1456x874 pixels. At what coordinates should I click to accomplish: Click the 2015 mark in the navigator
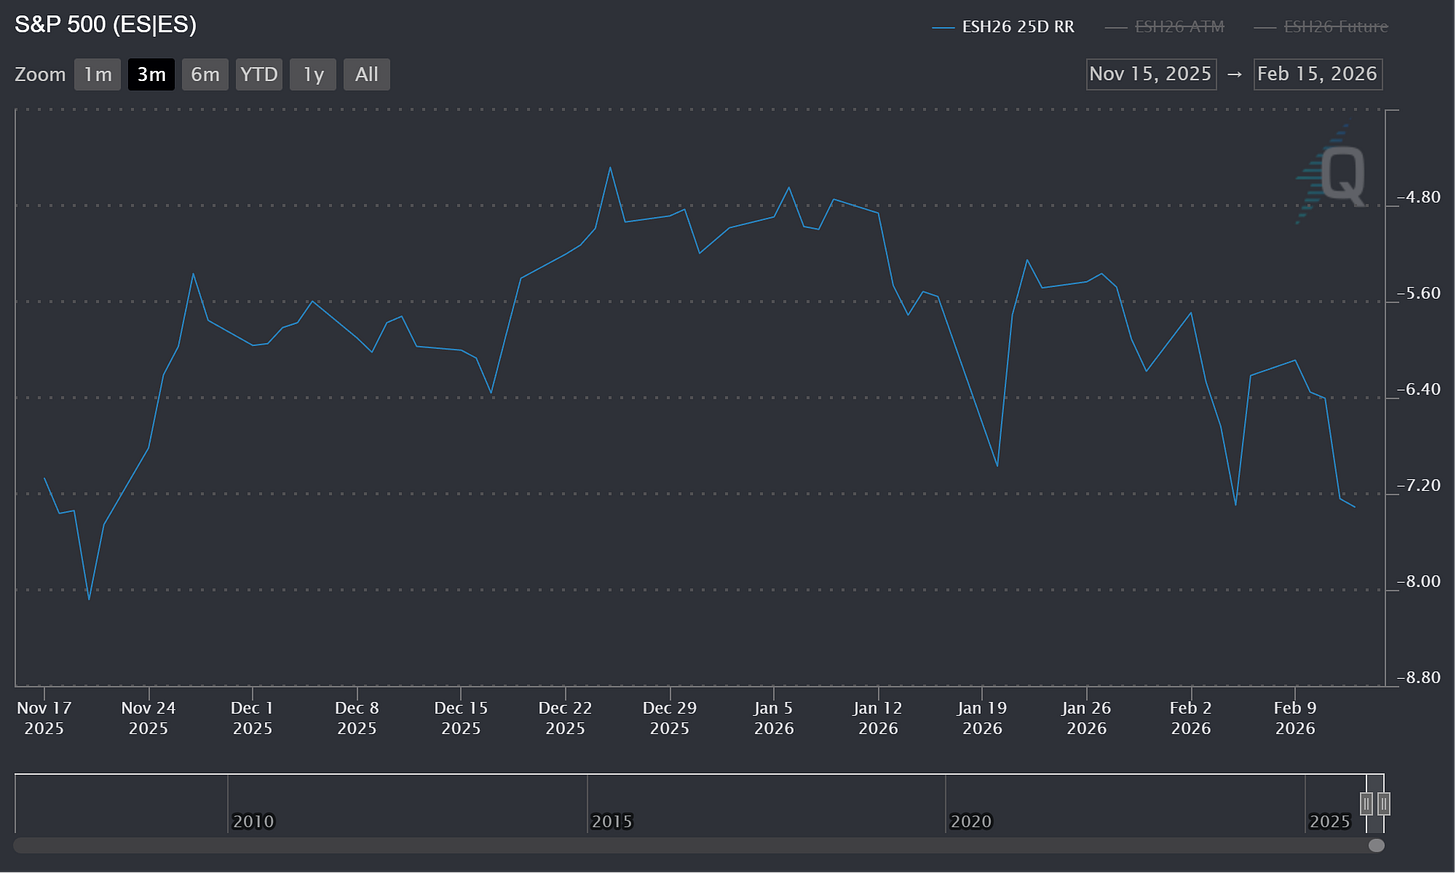[x=612, y=821]
